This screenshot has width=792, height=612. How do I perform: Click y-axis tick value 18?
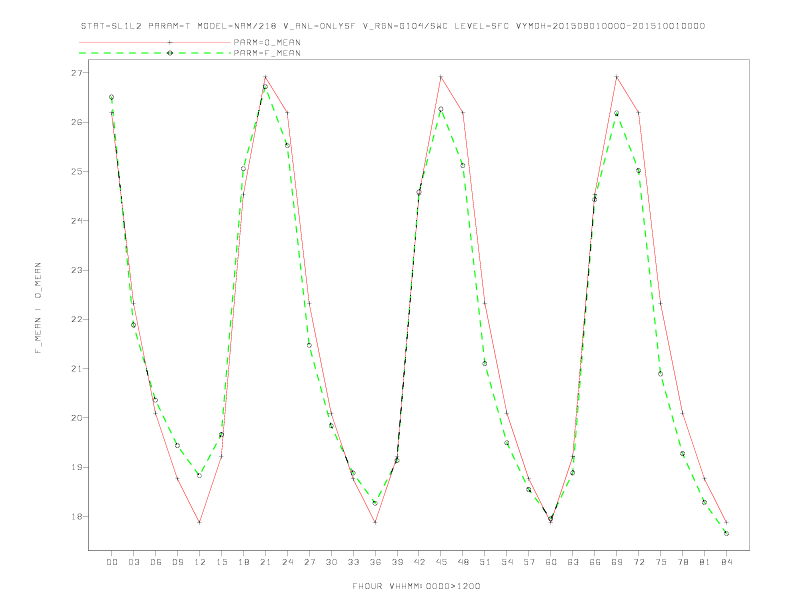click(76, 517)
